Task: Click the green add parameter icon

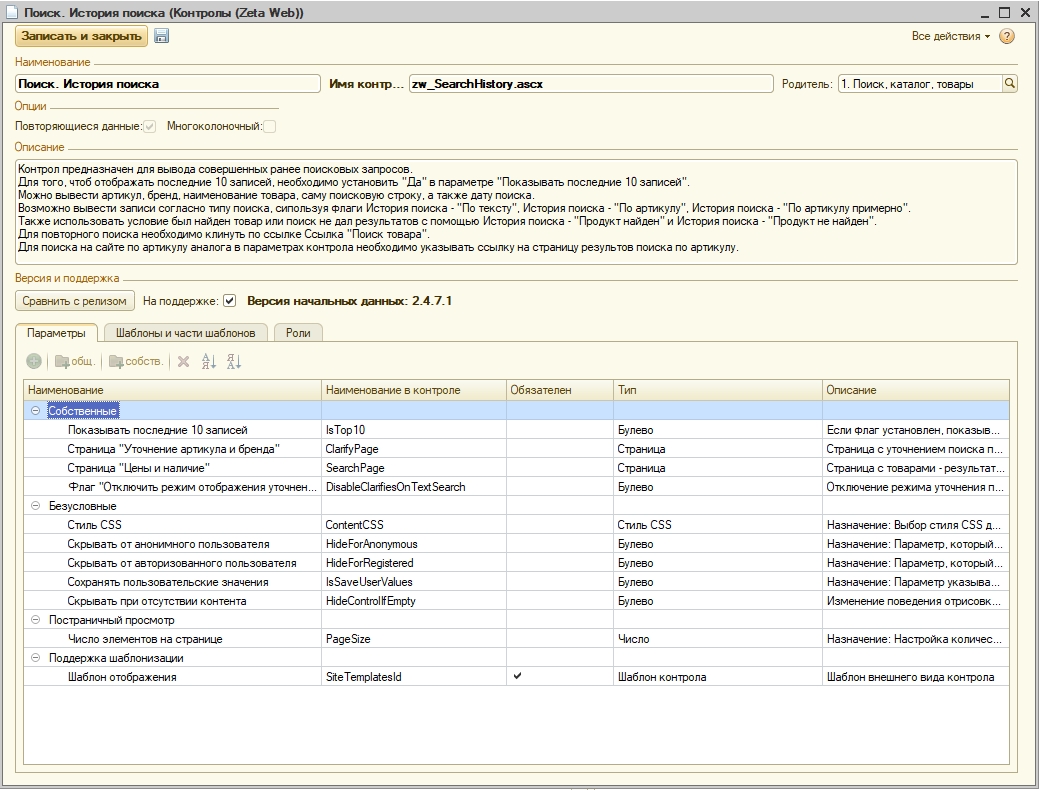Action: click(34, 361)
